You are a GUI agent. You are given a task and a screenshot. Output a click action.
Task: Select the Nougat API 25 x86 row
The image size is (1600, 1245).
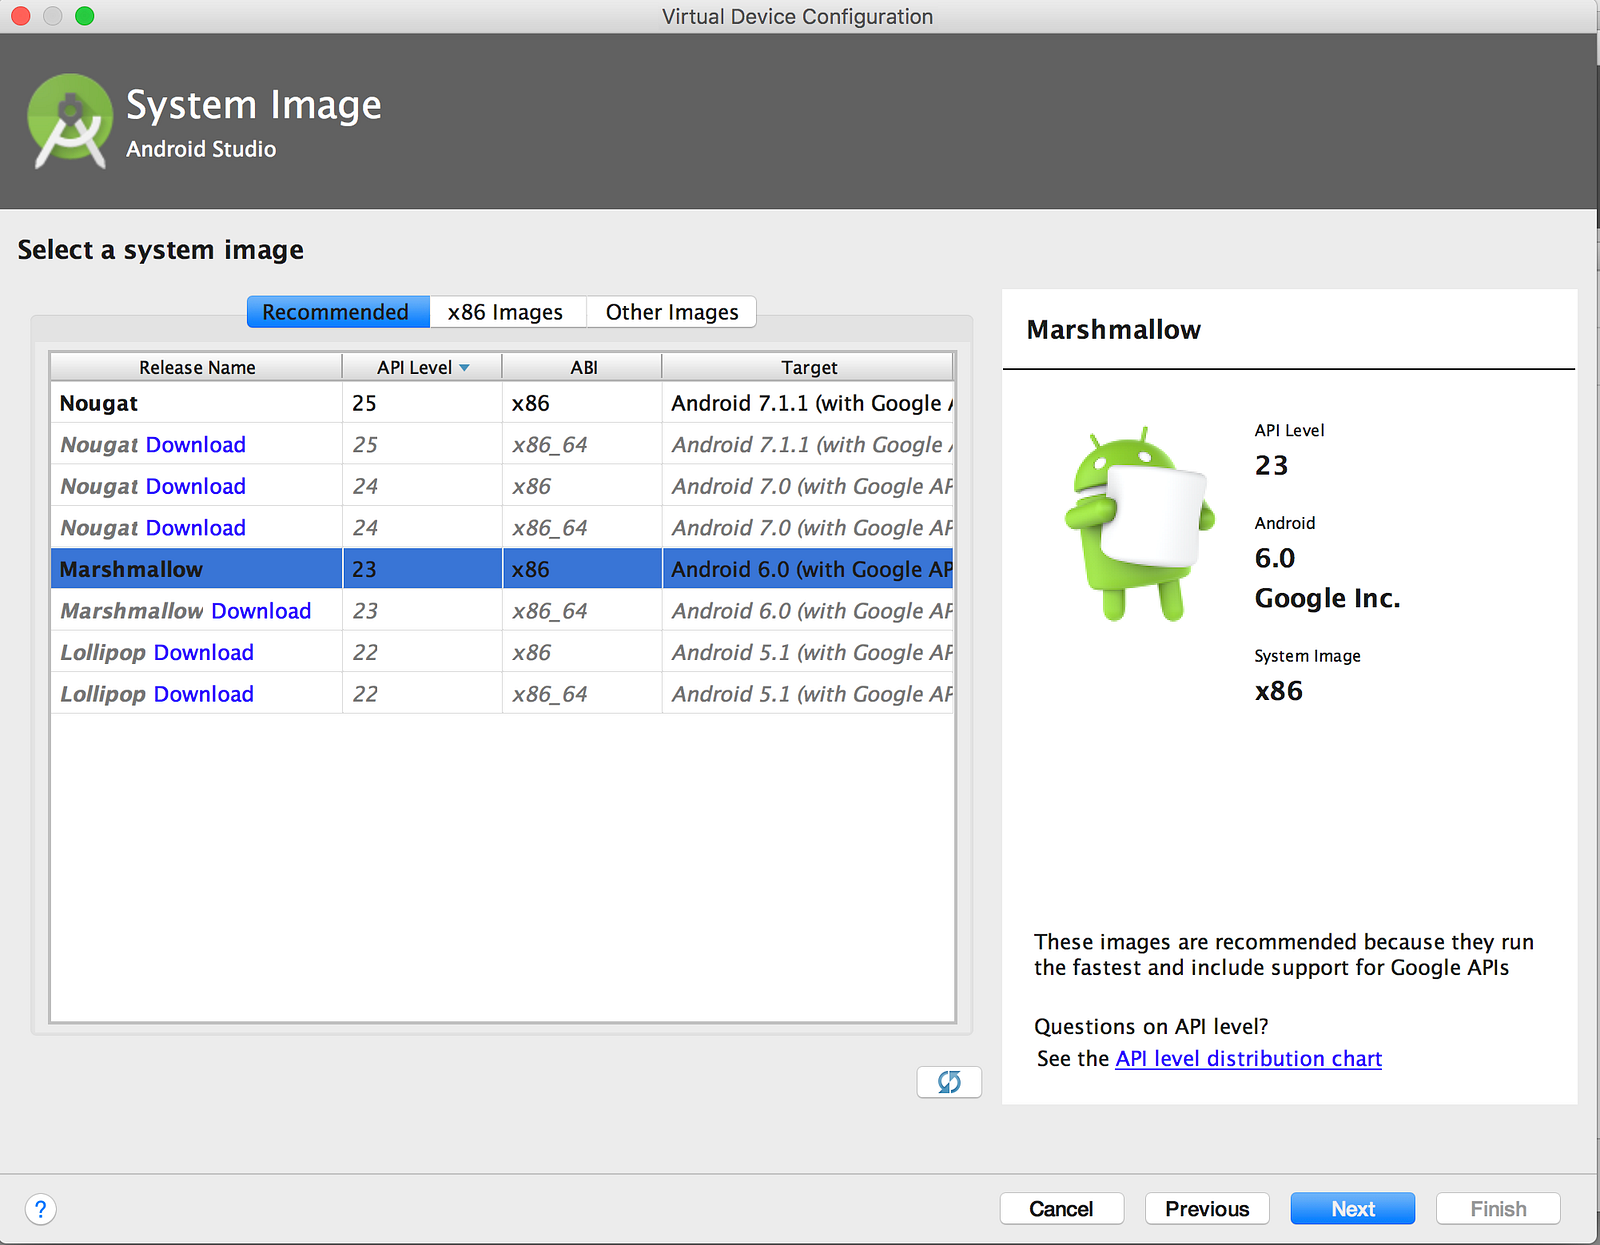(x=502, y=403)
